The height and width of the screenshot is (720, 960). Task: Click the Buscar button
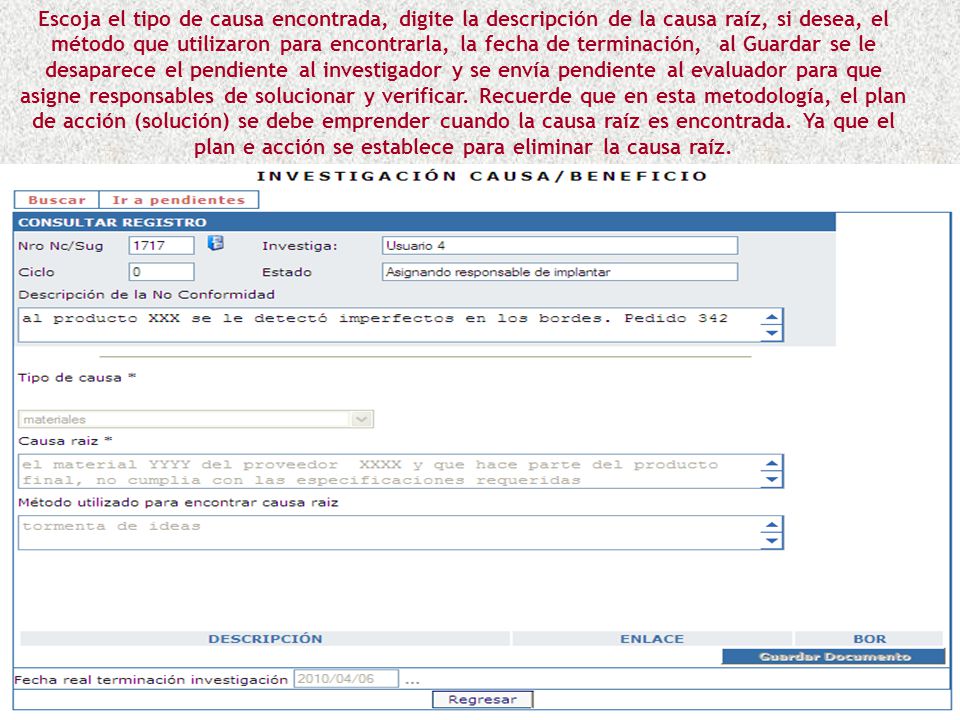pyautogui.click(x=56, y=200)
